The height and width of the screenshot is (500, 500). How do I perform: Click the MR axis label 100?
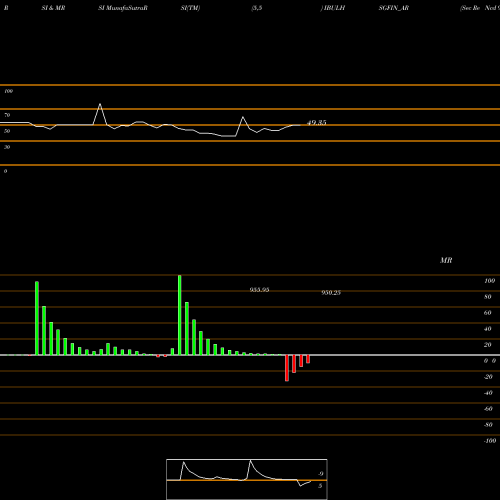click(489, 281)
